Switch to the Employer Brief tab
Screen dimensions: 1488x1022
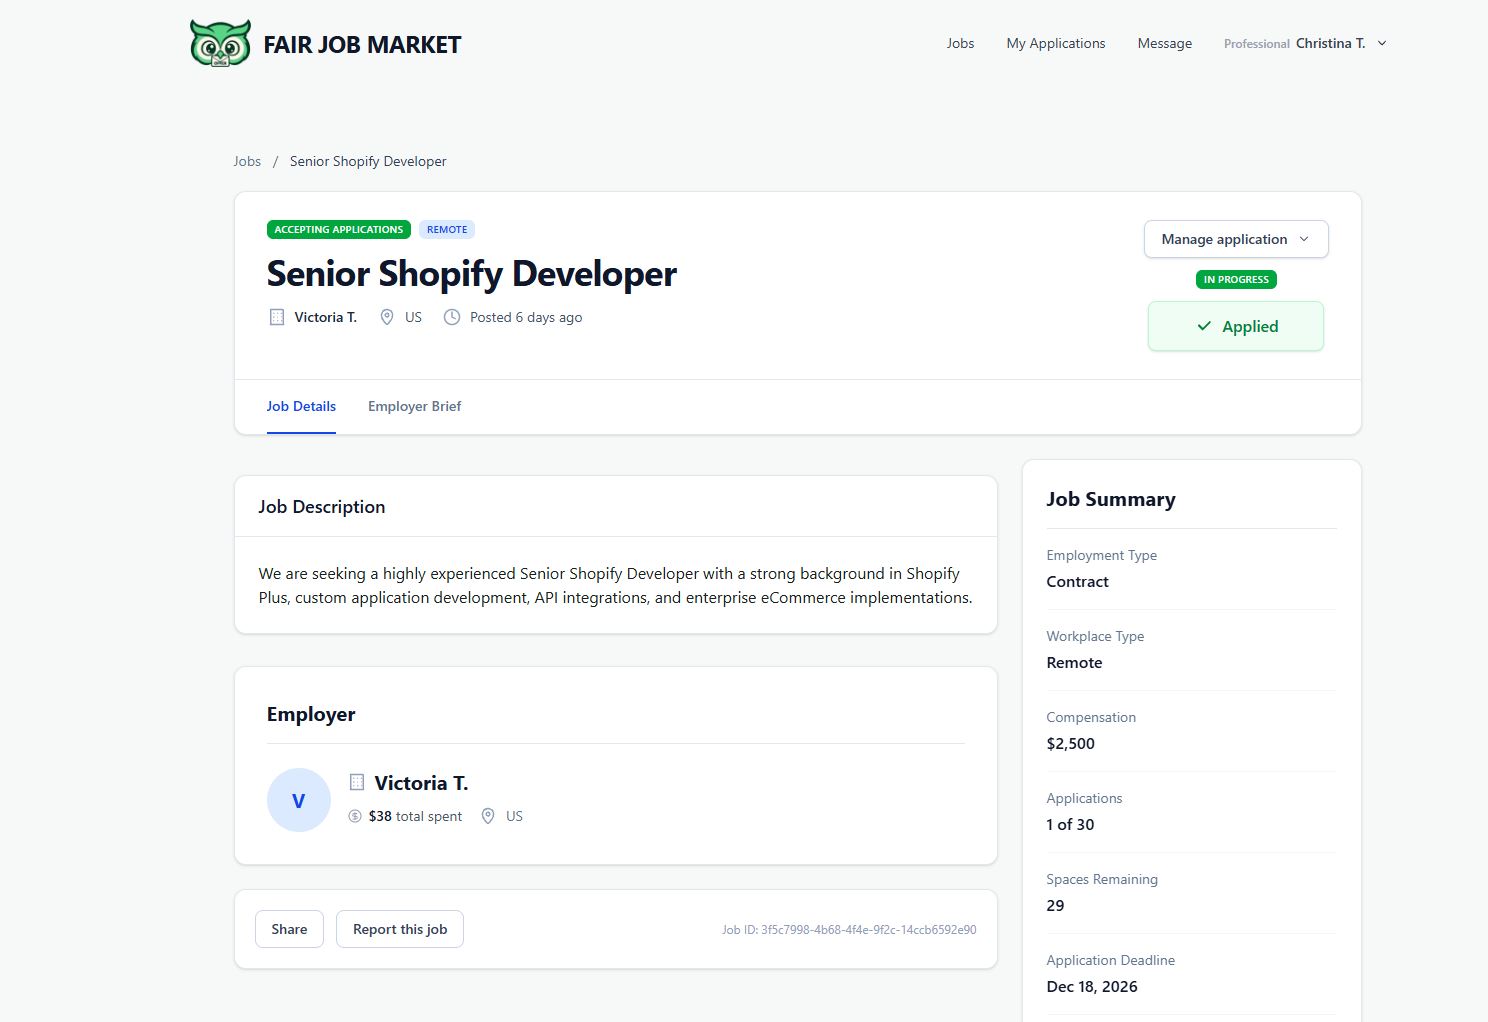(x=415, y=406)
